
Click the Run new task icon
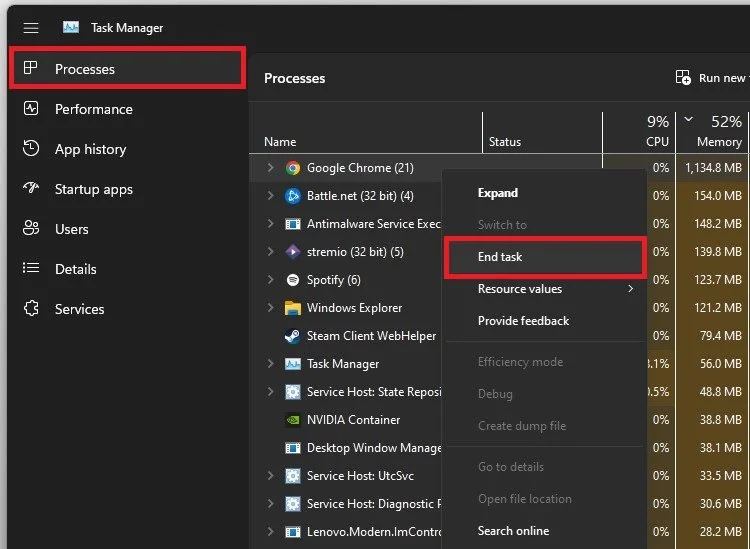tap(683, 77)
